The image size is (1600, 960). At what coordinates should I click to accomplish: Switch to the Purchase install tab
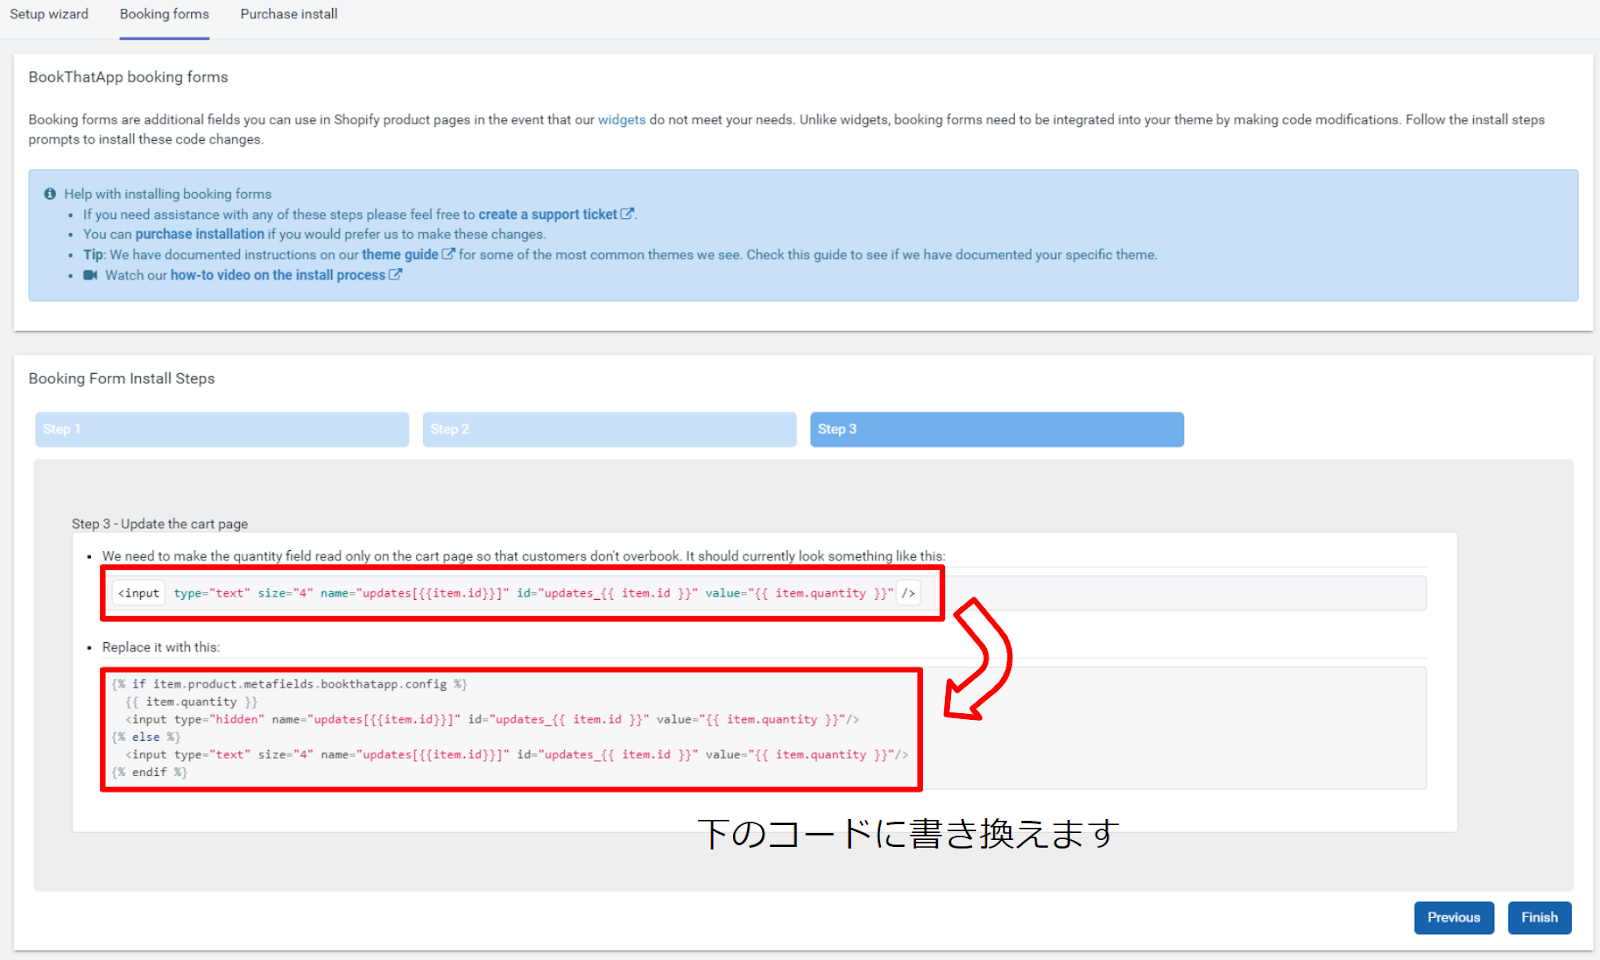coord(288,14)
